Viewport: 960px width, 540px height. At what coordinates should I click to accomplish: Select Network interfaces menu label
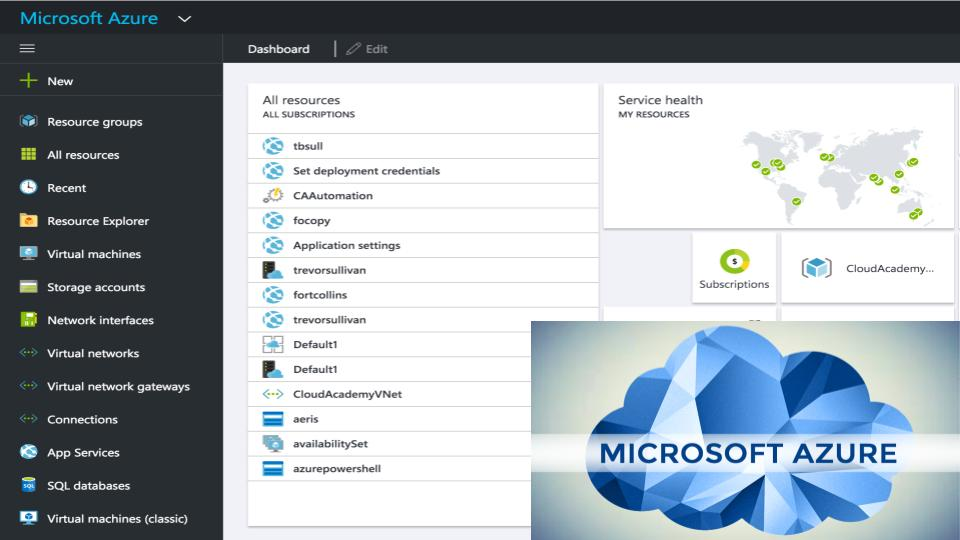pyautogui.click(x=100, y=320)
